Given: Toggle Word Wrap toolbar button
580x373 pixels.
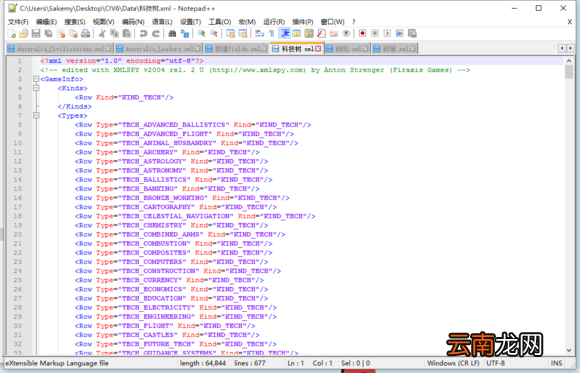Looking at the screenshot, I should [x=259, y=34].
